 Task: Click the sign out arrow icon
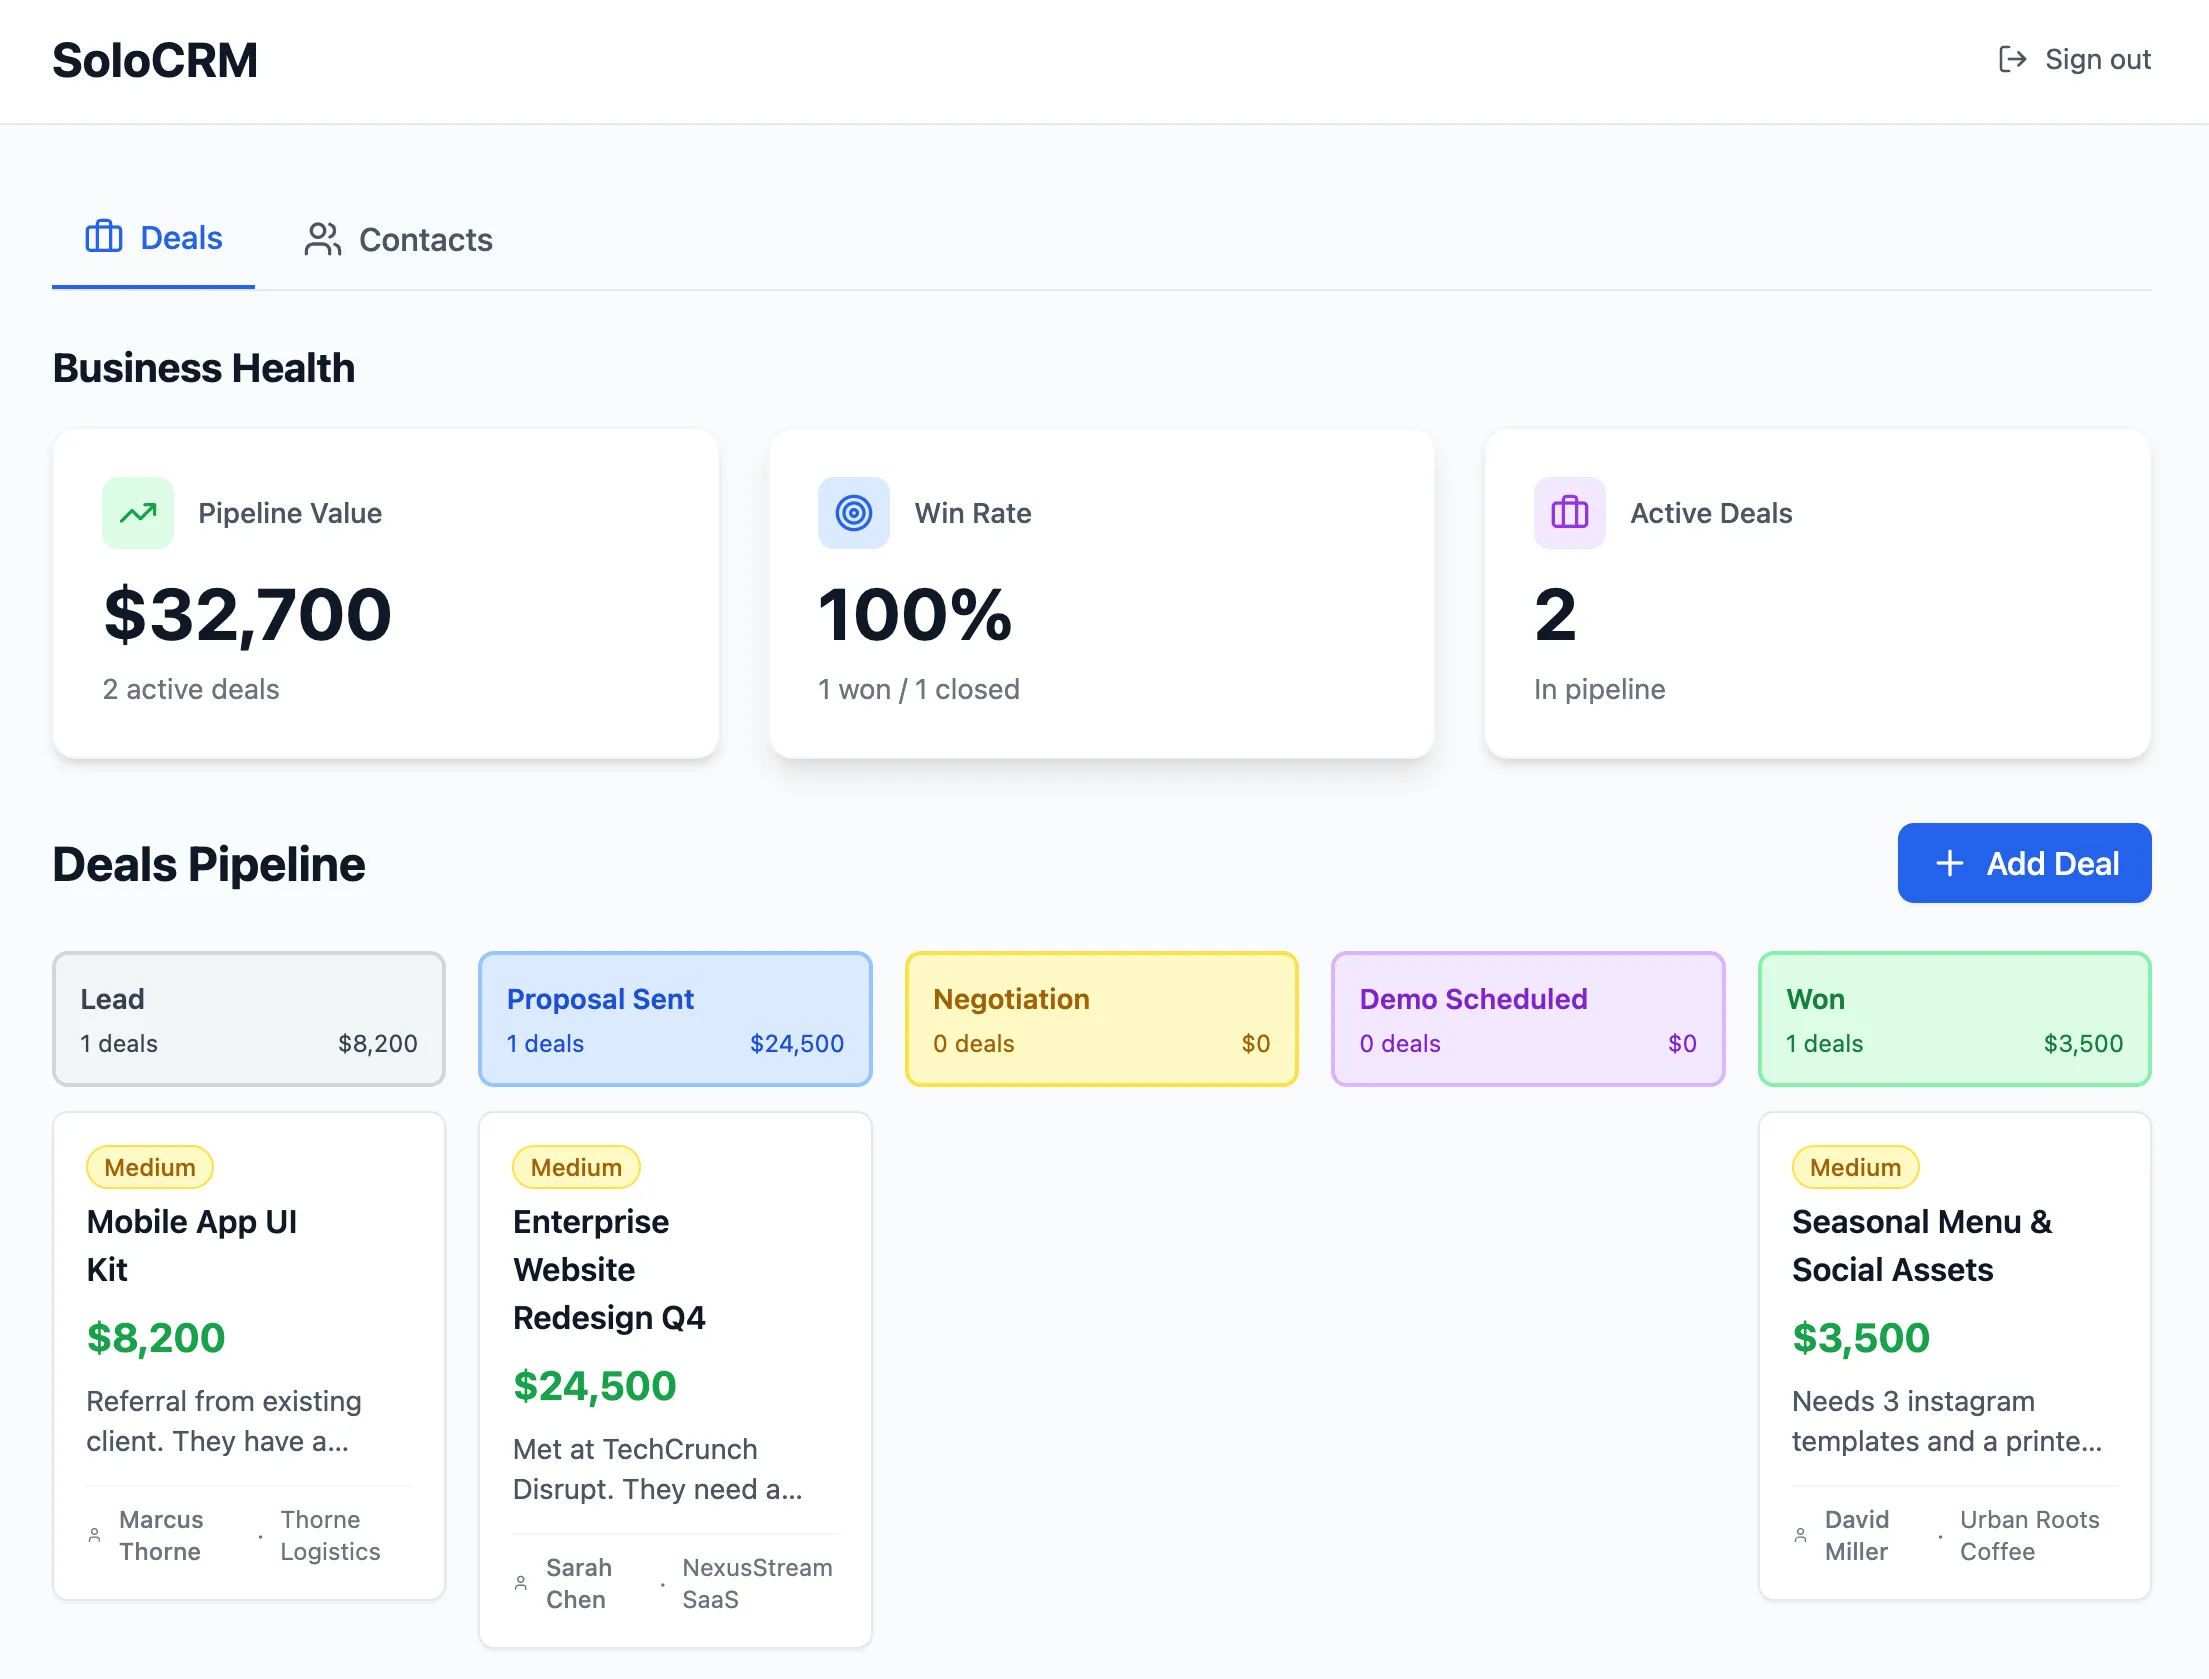[x=2013, y=59]
